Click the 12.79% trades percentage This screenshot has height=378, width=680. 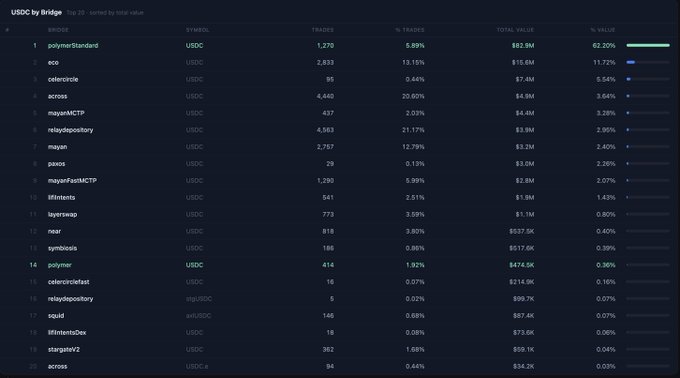click(x=413, y=147)
